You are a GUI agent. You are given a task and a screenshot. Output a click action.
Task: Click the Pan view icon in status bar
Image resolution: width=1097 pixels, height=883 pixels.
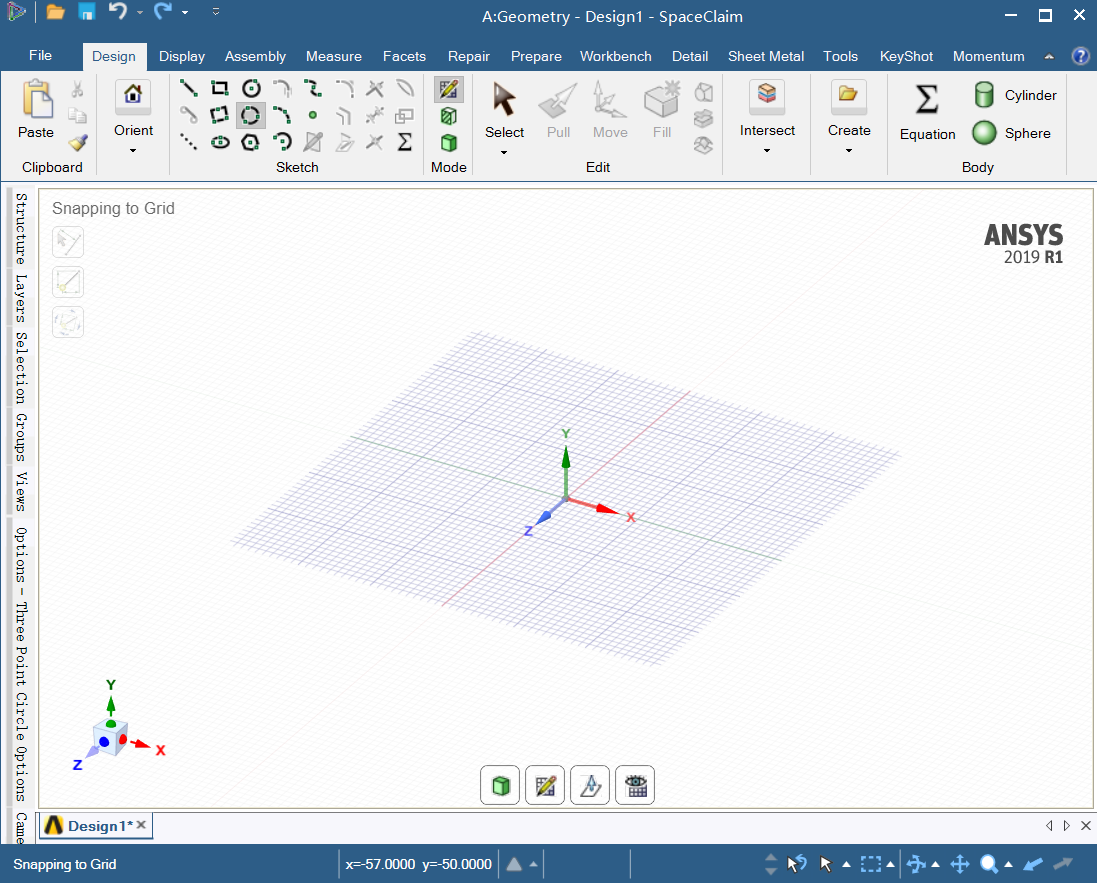959,864
